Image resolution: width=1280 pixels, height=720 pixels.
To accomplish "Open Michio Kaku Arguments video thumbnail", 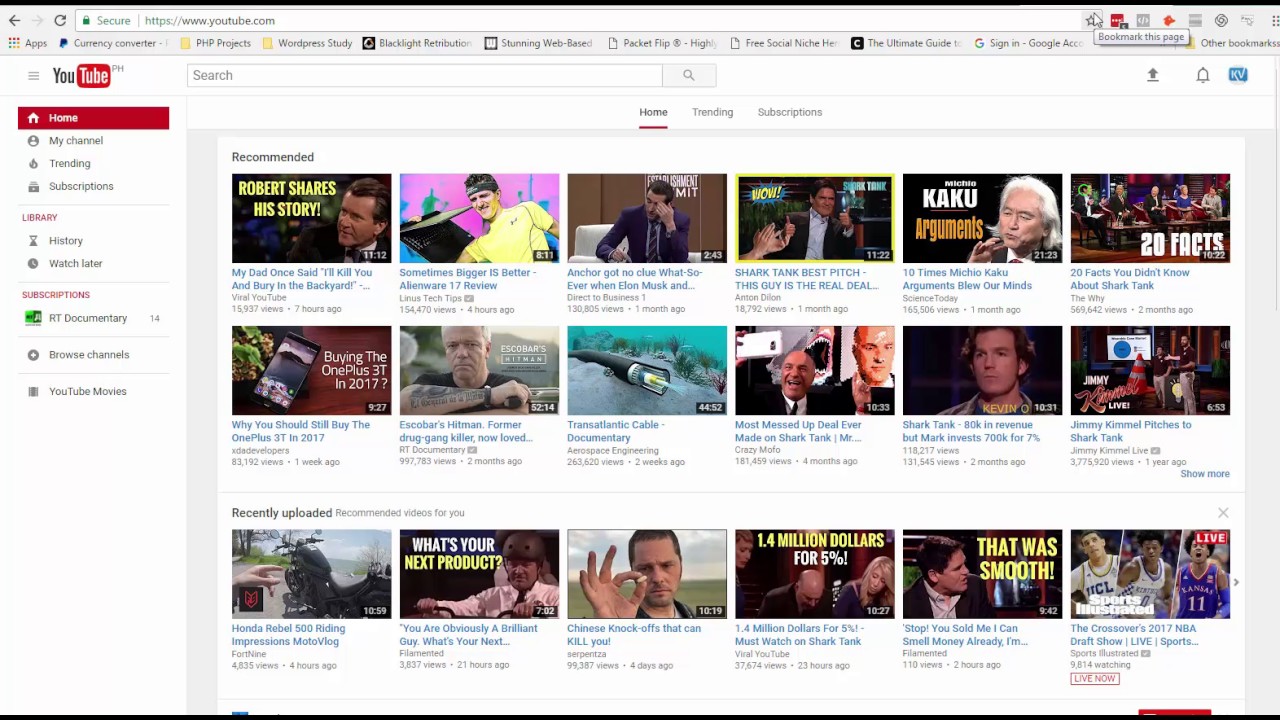I will click(982, 218).
